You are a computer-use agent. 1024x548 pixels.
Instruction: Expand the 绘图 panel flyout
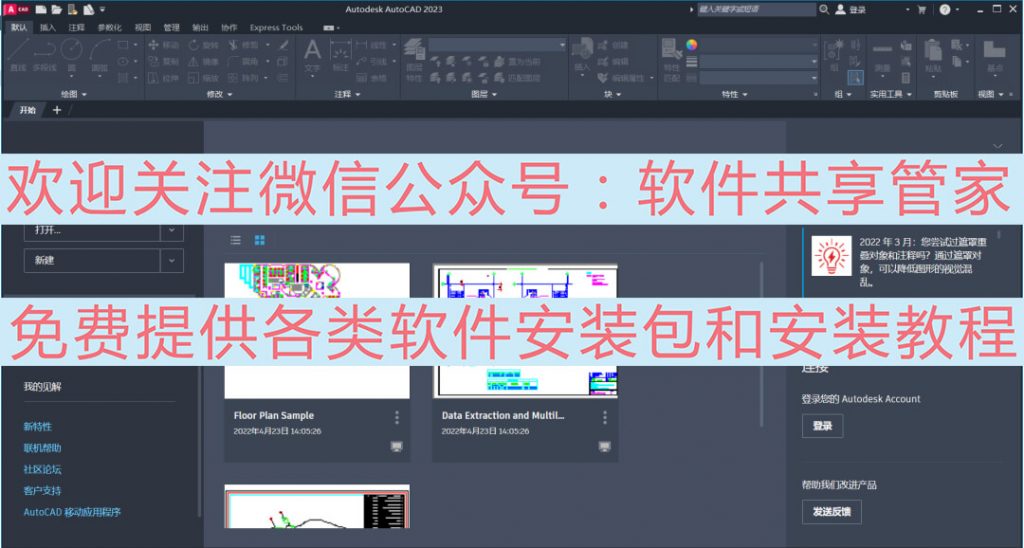[x=74, y=94]
